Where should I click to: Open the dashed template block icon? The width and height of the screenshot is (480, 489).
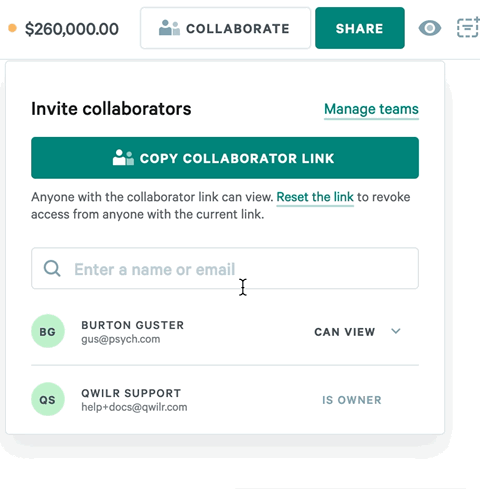468,28
